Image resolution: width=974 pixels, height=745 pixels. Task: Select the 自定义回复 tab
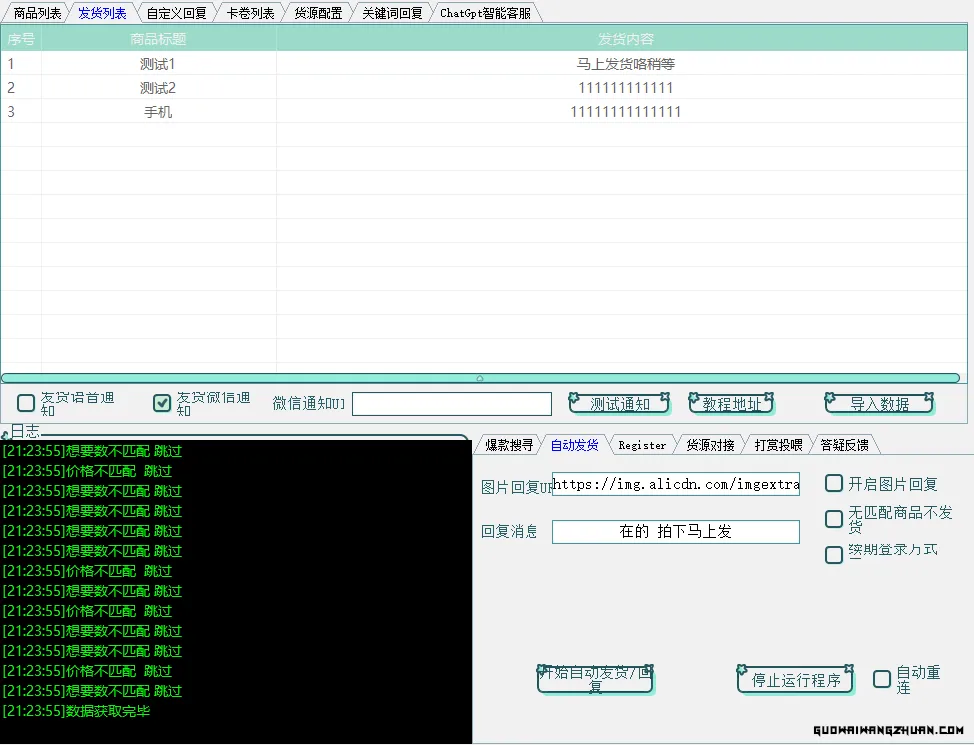[176, 13]
